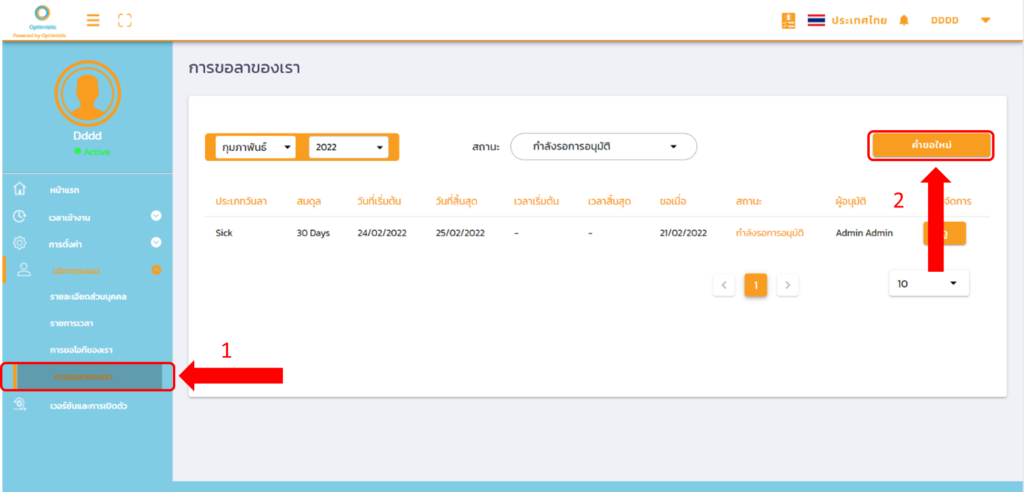Screen dimensions: 1024x492
Task: Open the month dropdown showing กุมภาพันธ์
Action: 255,147
